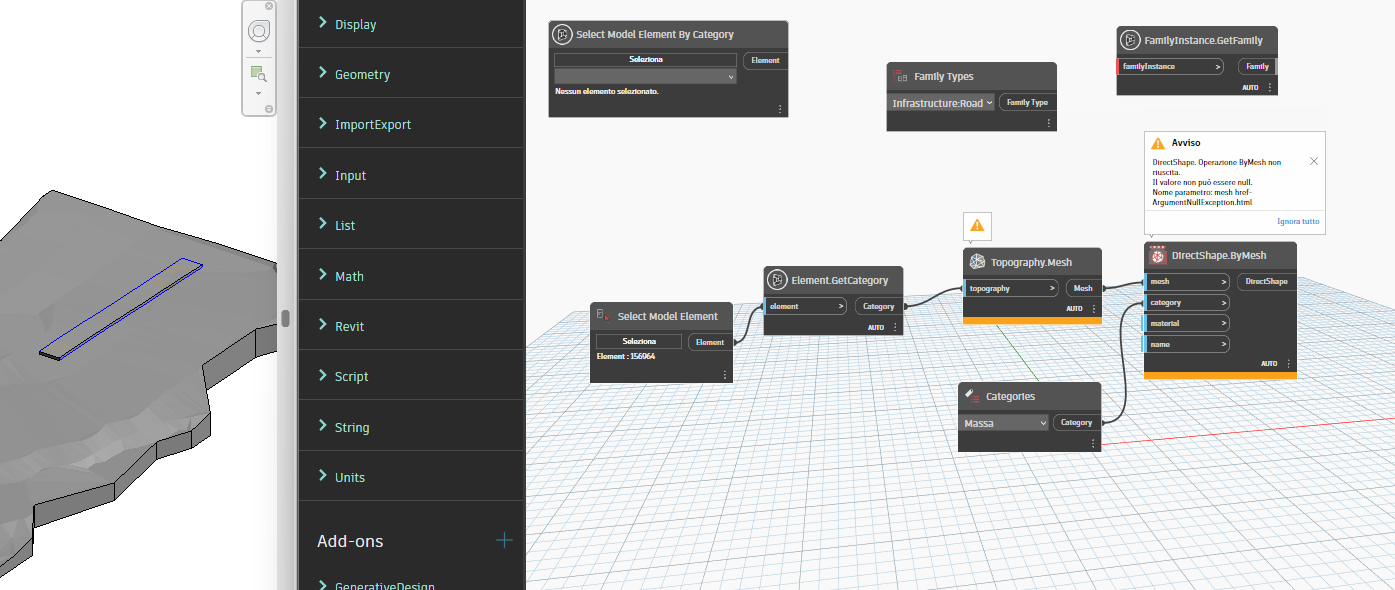Open the zoom options dropdown arrow
Screen dimensions: 1395x590
258,92
